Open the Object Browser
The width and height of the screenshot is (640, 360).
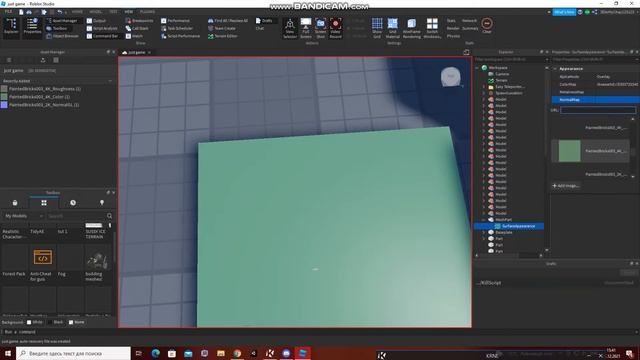tap(62, 36)
